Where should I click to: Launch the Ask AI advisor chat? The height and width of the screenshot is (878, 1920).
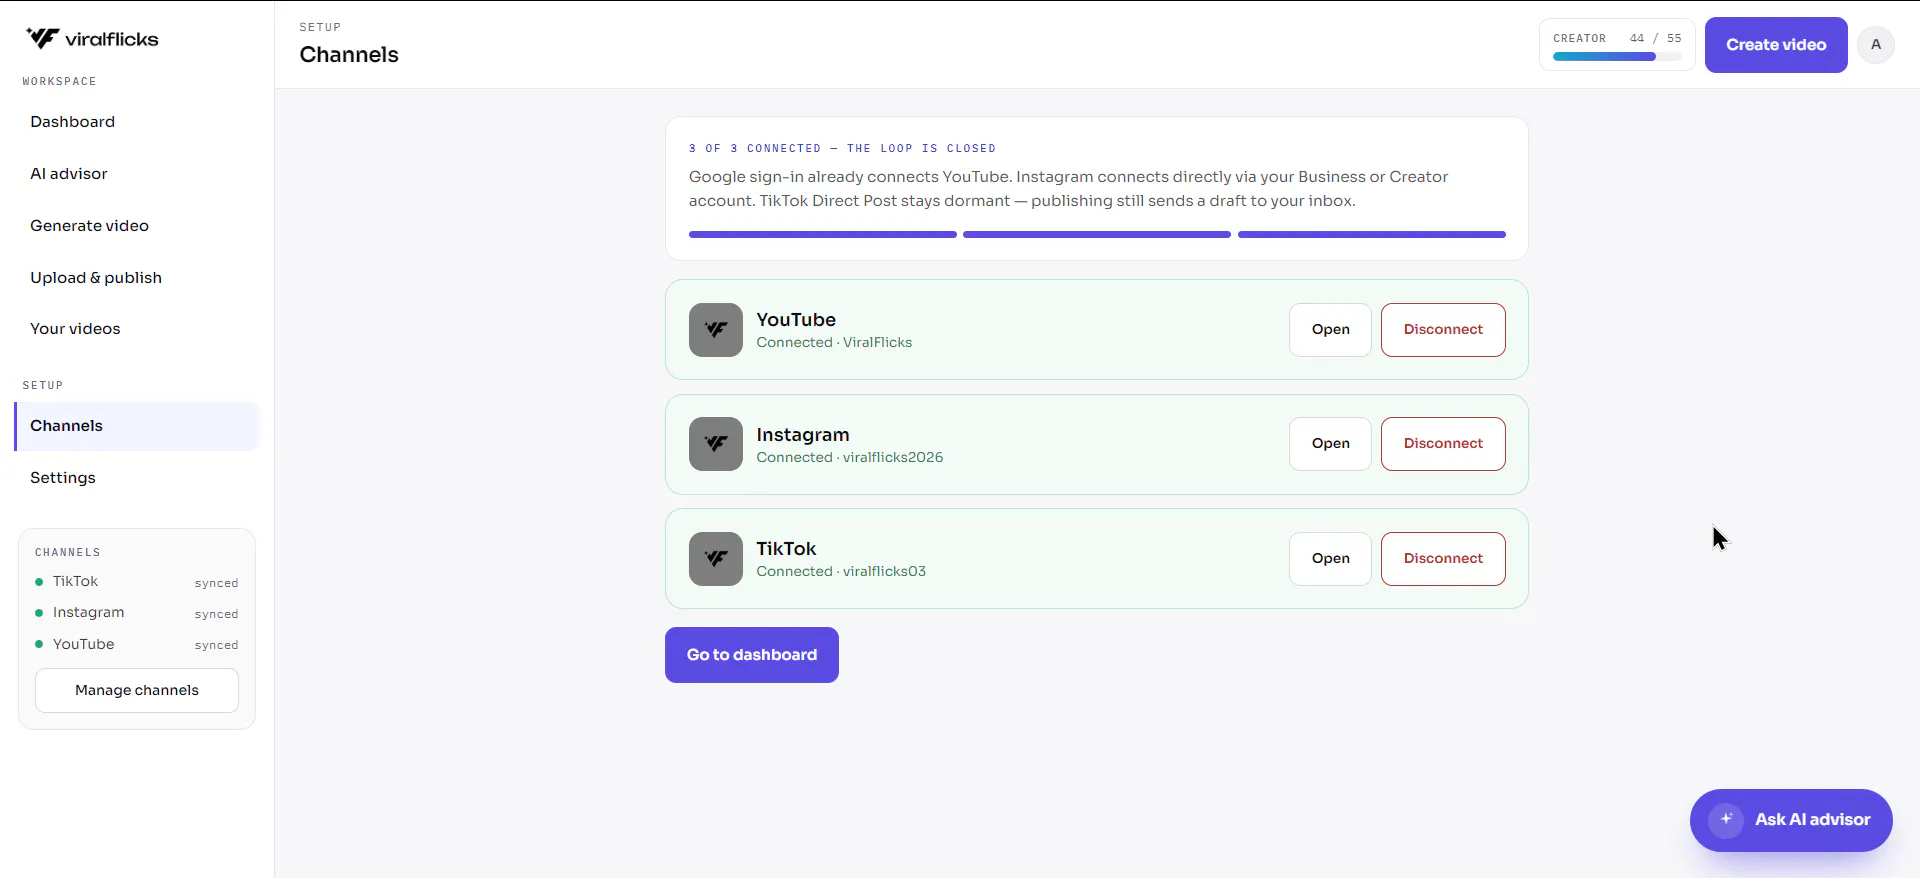[x=1791, y=820]
